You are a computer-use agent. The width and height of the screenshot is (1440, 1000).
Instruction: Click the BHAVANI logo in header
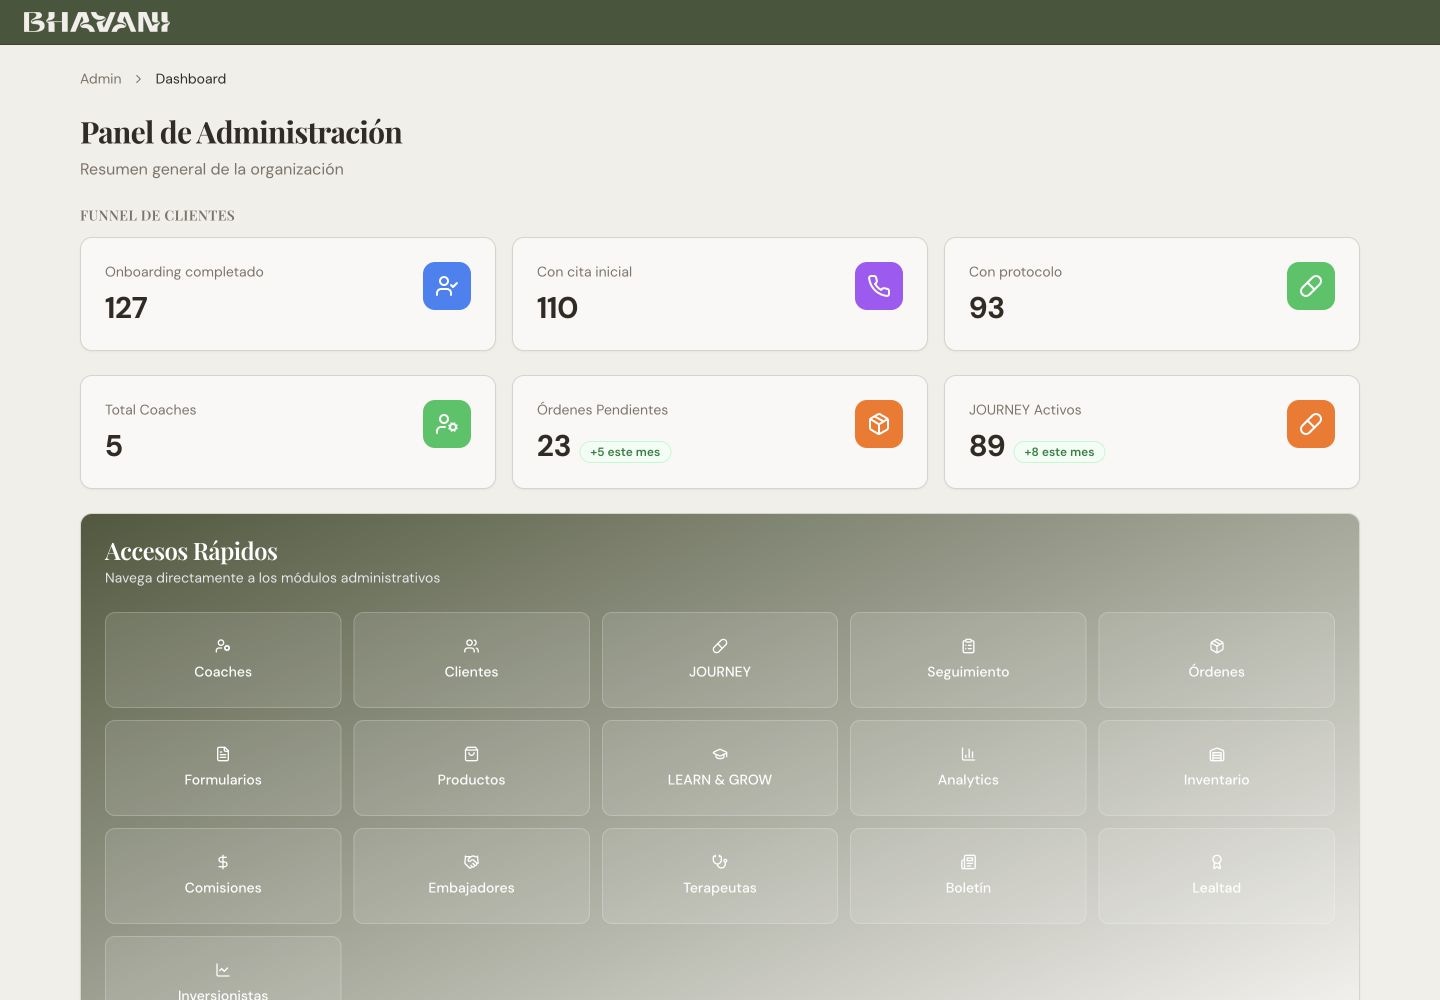(97, 22)
